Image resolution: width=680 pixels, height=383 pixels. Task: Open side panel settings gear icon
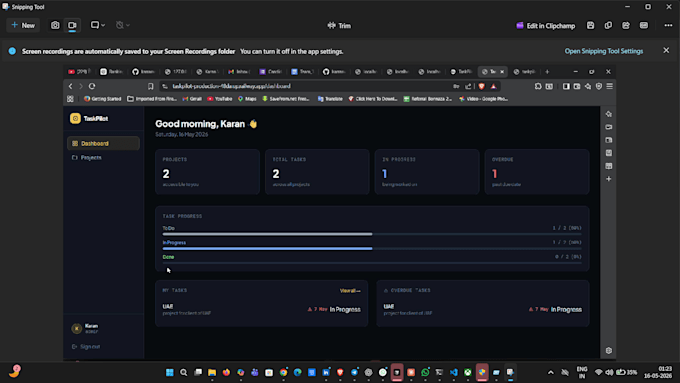[608, 350]
